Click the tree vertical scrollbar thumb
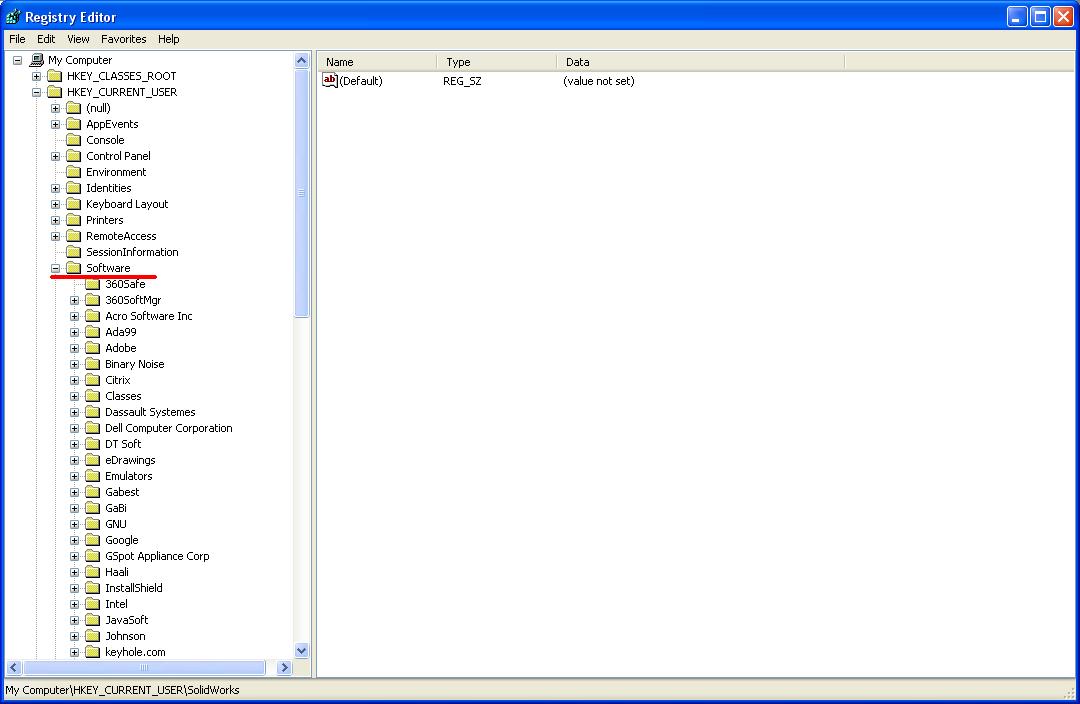The width and height of the screenshot is (1080, 704). (302, 194)
